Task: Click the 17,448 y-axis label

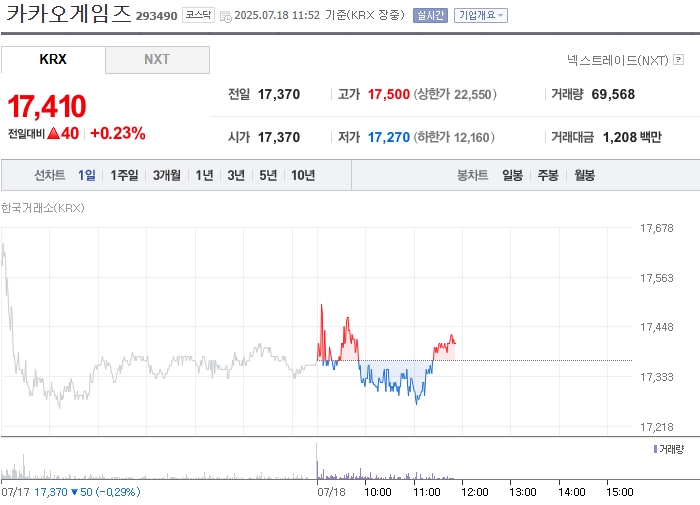Action: point(656,327)
